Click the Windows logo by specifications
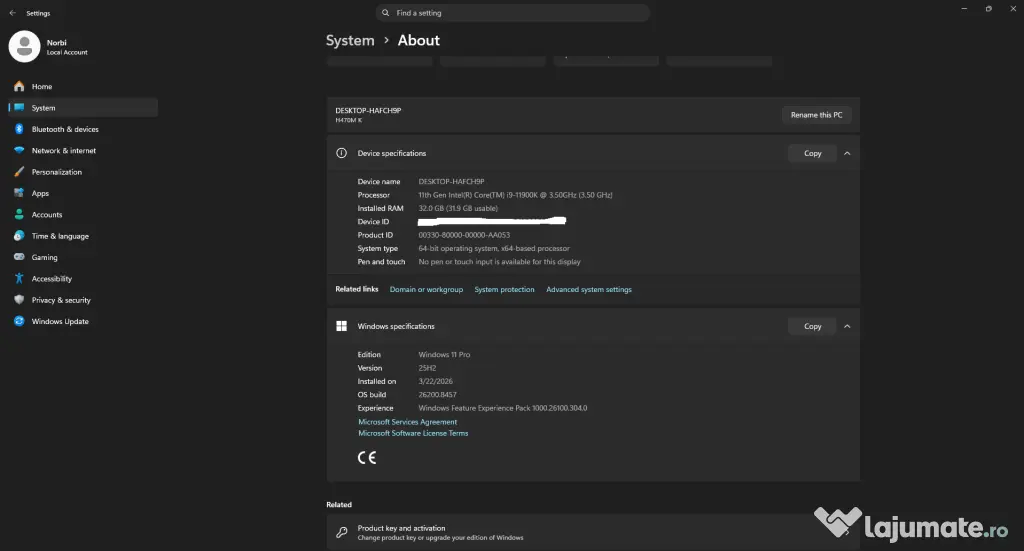Viewport: 1024px width, 551px height. pos(342,326)
